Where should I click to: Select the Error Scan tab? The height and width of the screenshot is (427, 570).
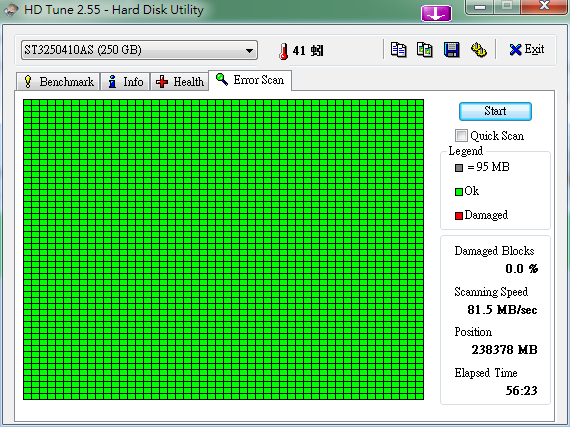pos(250,80)
